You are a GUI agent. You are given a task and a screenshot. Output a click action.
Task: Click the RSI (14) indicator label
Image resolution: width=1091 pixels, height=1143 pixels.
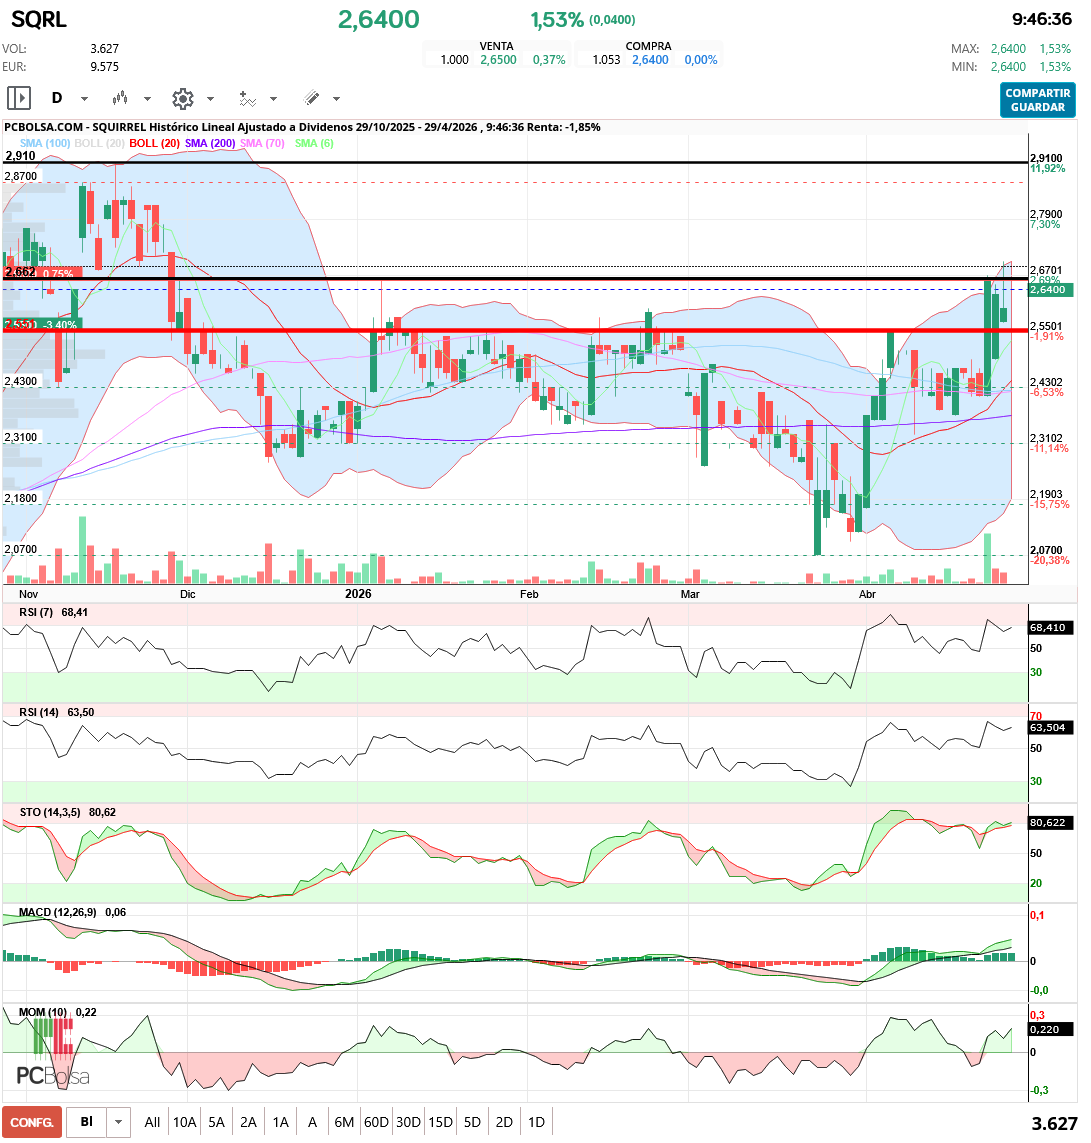pos(39,712)
